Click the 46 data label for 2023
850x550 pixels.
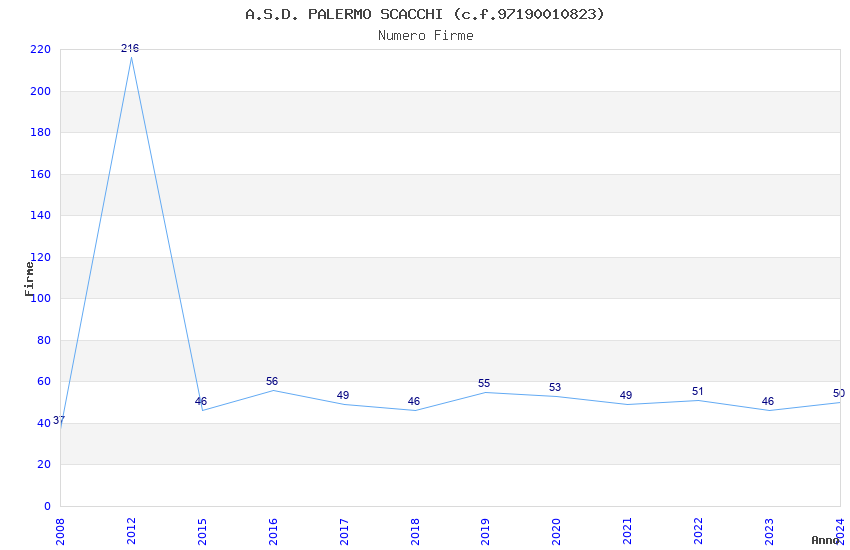[x=768, y=402]
